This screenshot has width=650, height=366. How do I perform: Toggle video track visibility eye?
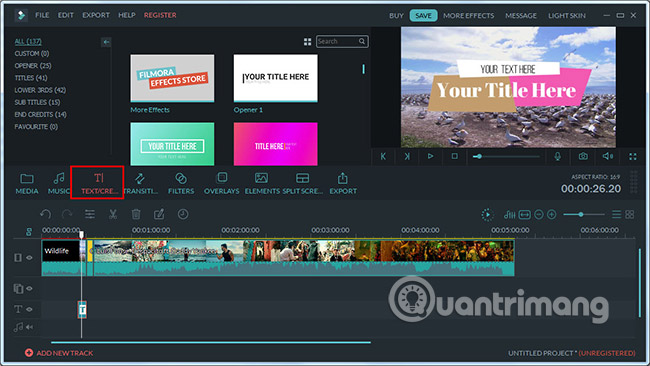29,258
